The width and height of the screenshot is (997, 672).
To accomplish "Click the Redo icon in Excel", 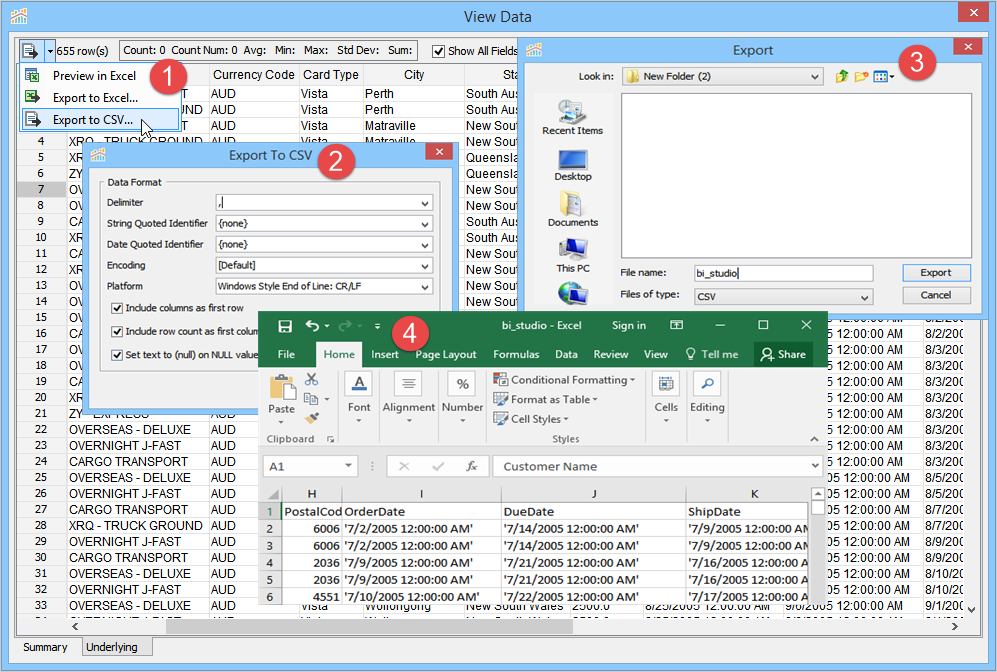I will pos(345,326).
